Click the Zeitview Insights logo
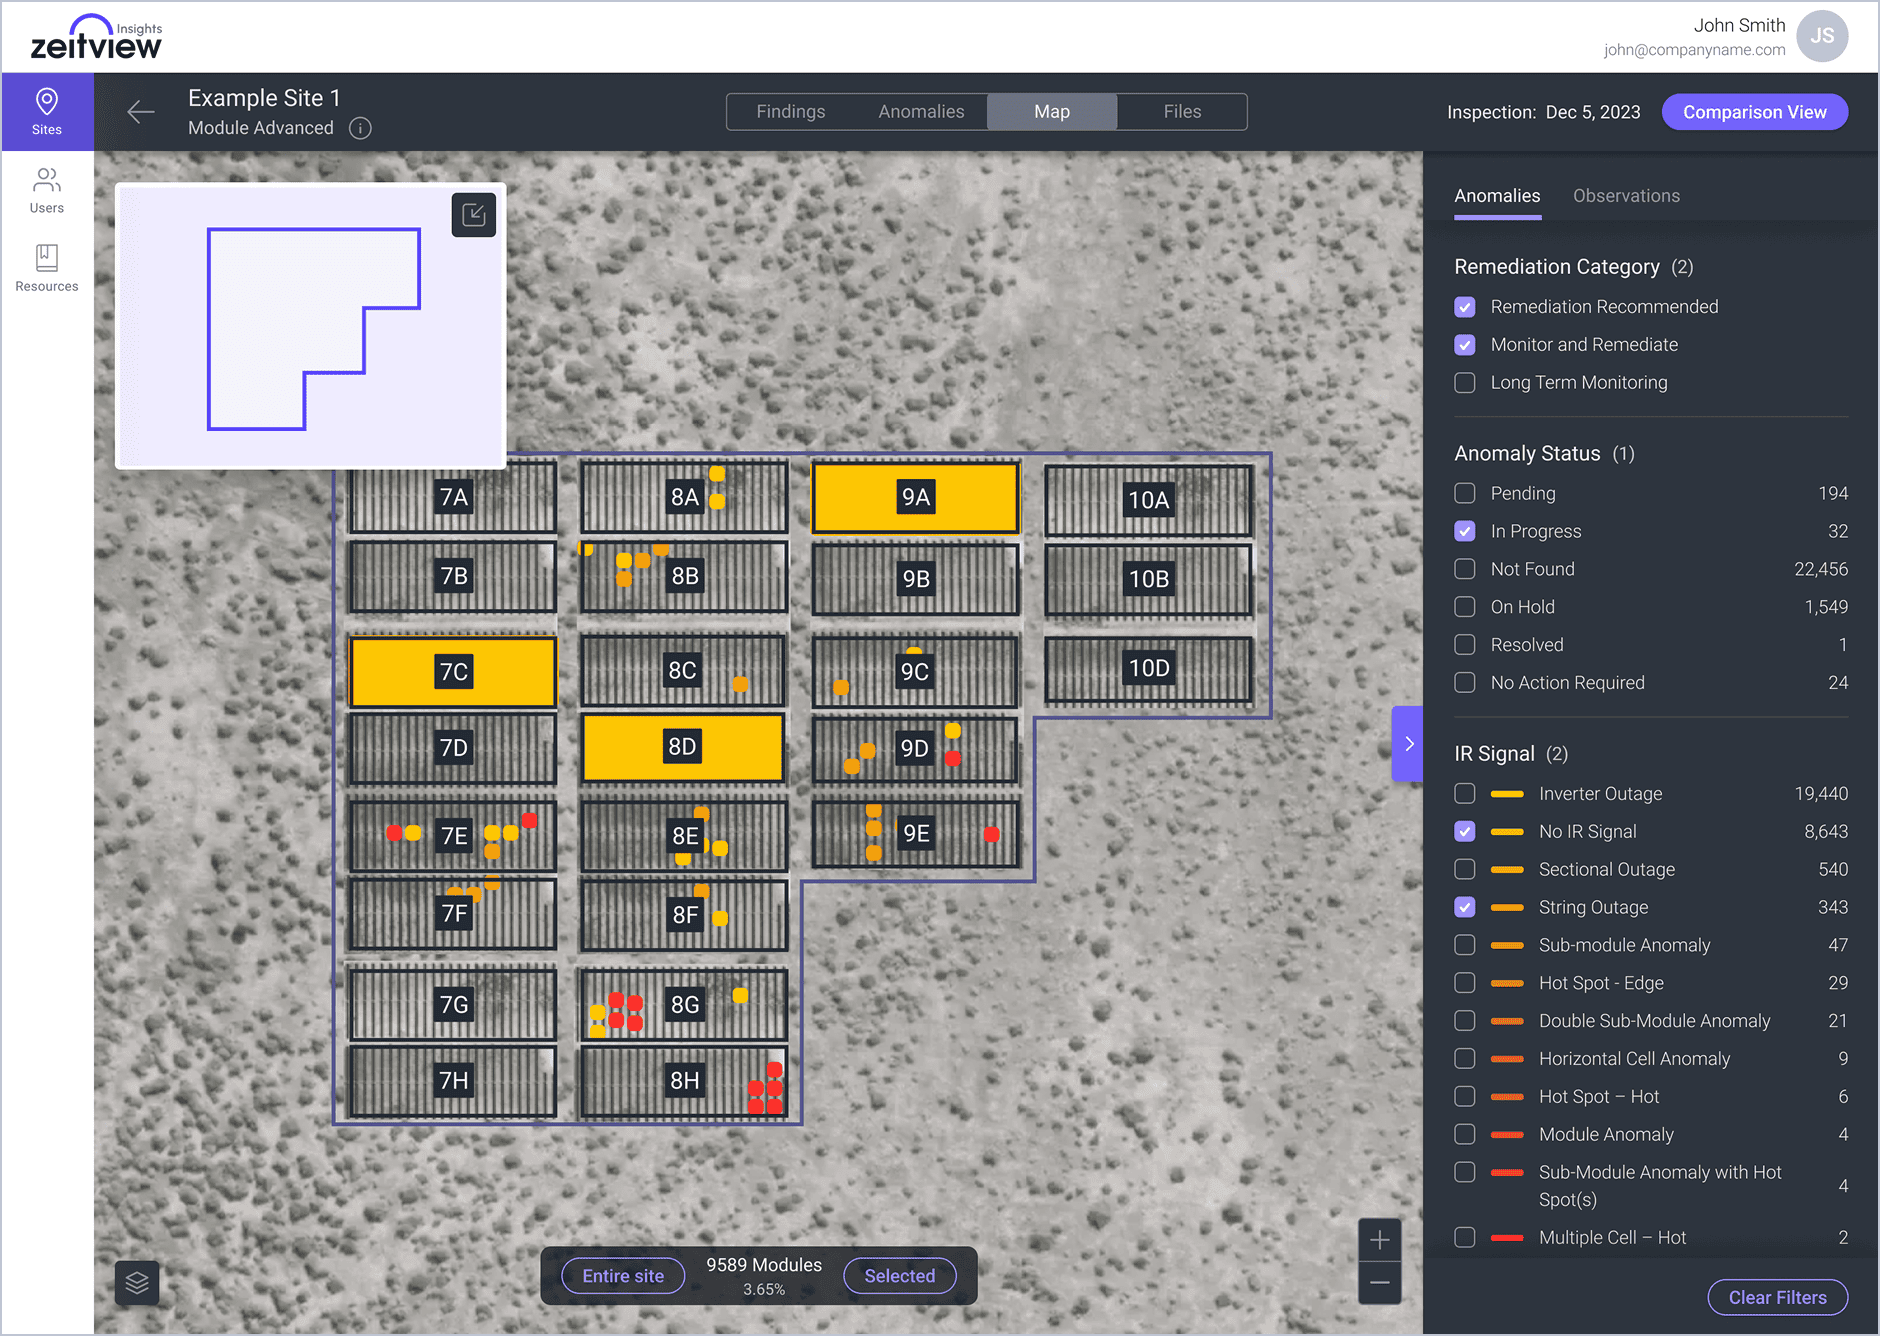 [x=96, y=38]
